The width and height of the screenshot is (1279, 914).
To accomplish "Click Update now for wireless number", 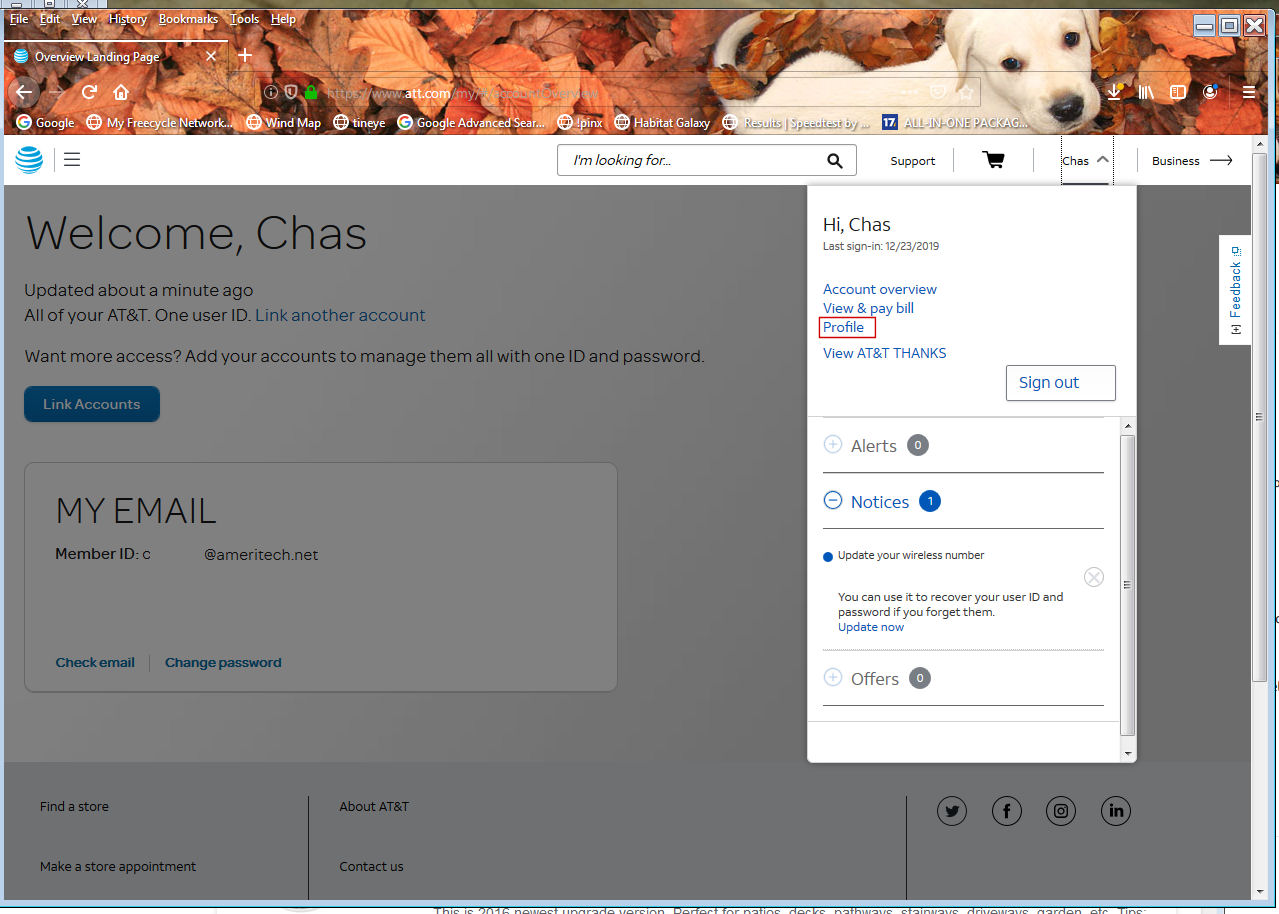I will pos(871,627).
